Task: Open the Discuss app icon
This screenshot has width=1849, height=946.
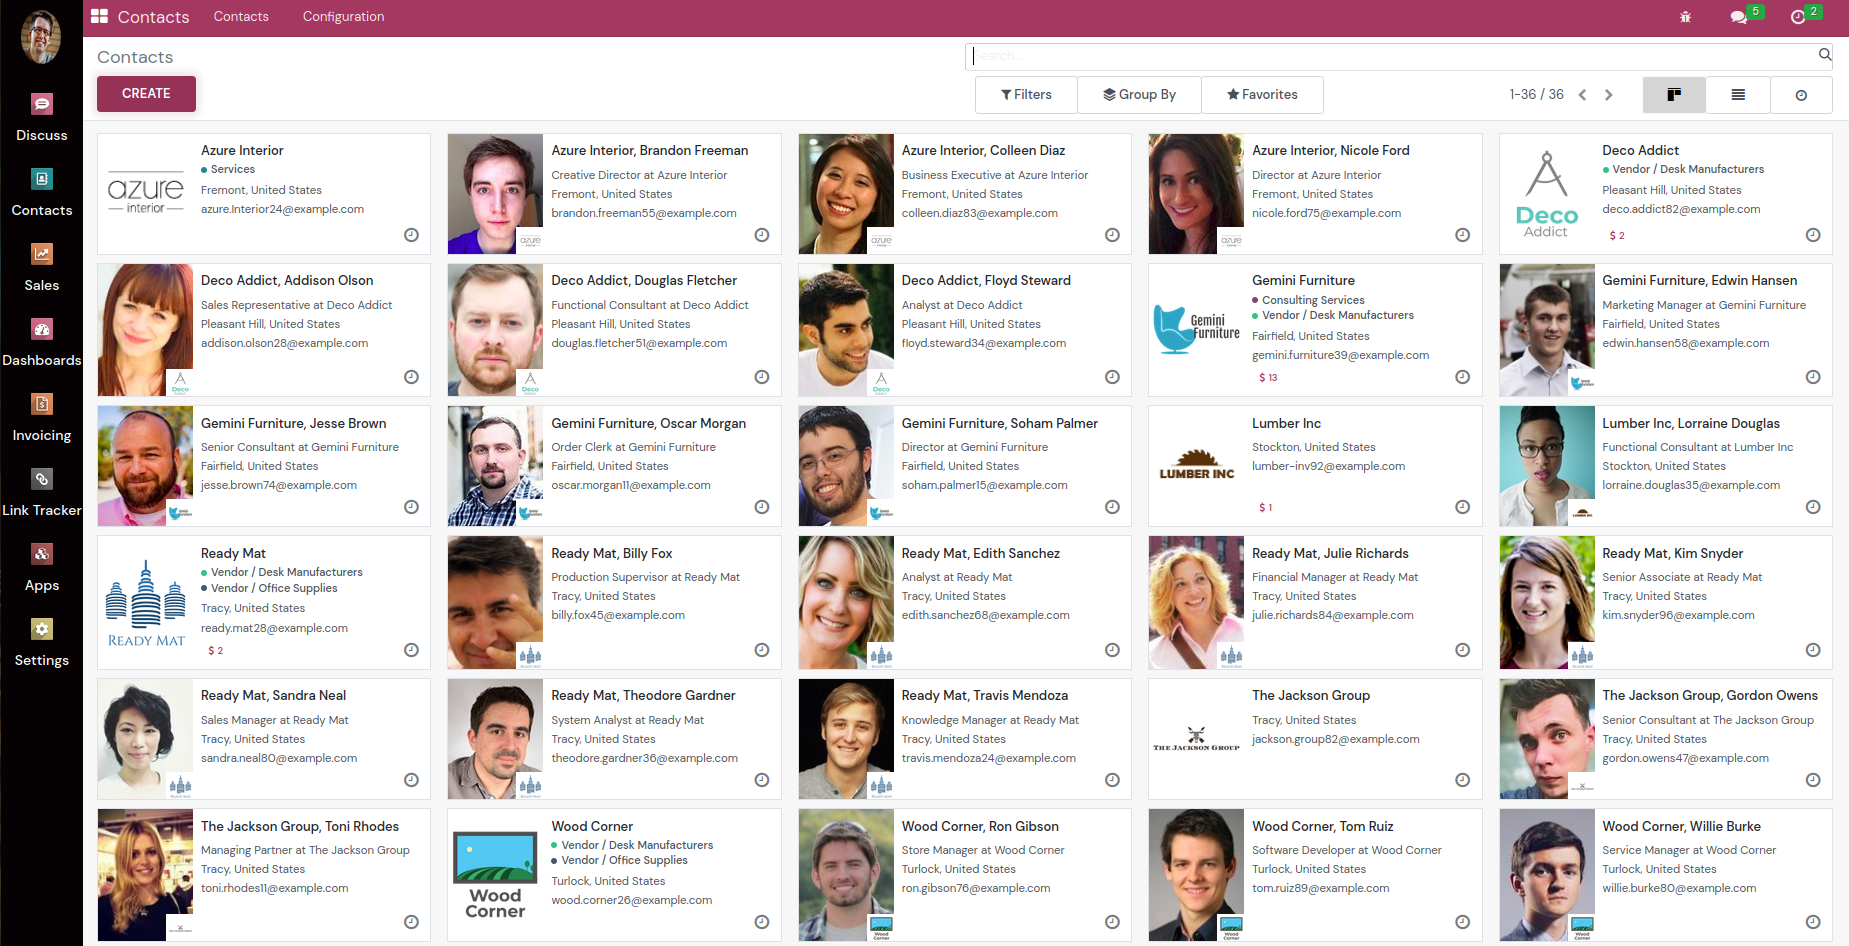Action: [41, 104]
